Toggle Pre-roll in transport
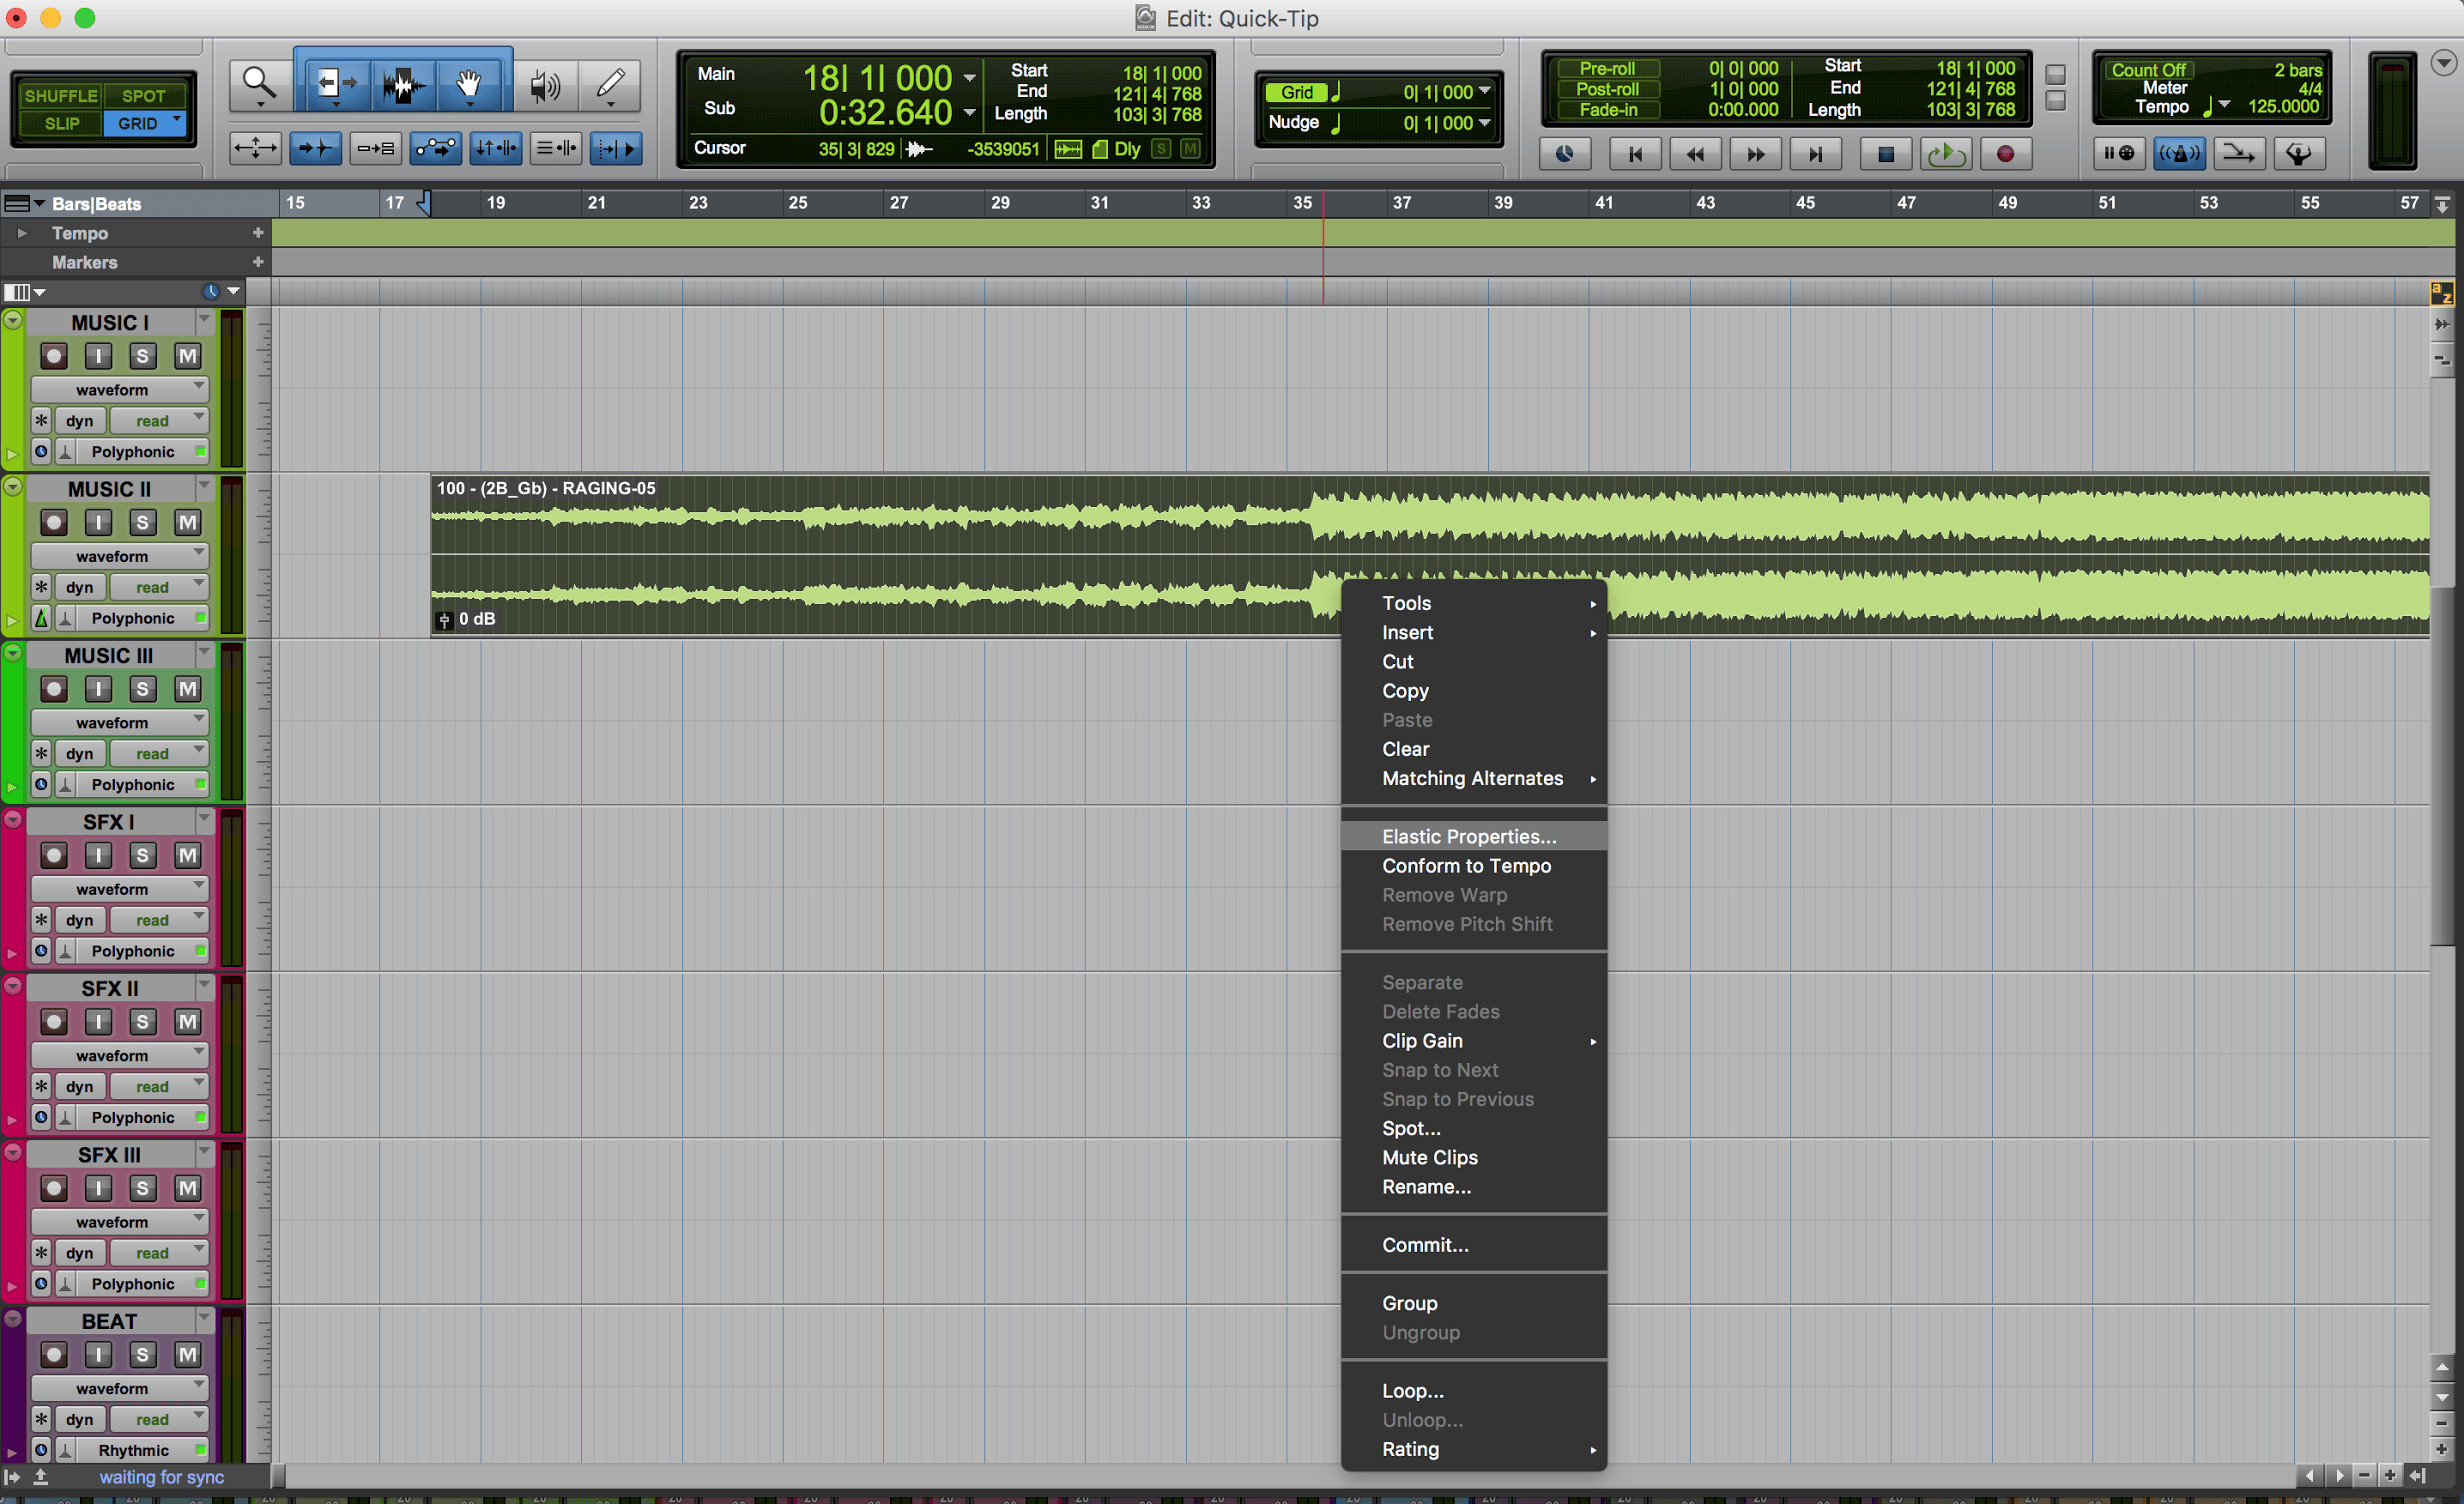Image resolution: width=2464 pixels, height=1504 pixels. (1606, 68)
